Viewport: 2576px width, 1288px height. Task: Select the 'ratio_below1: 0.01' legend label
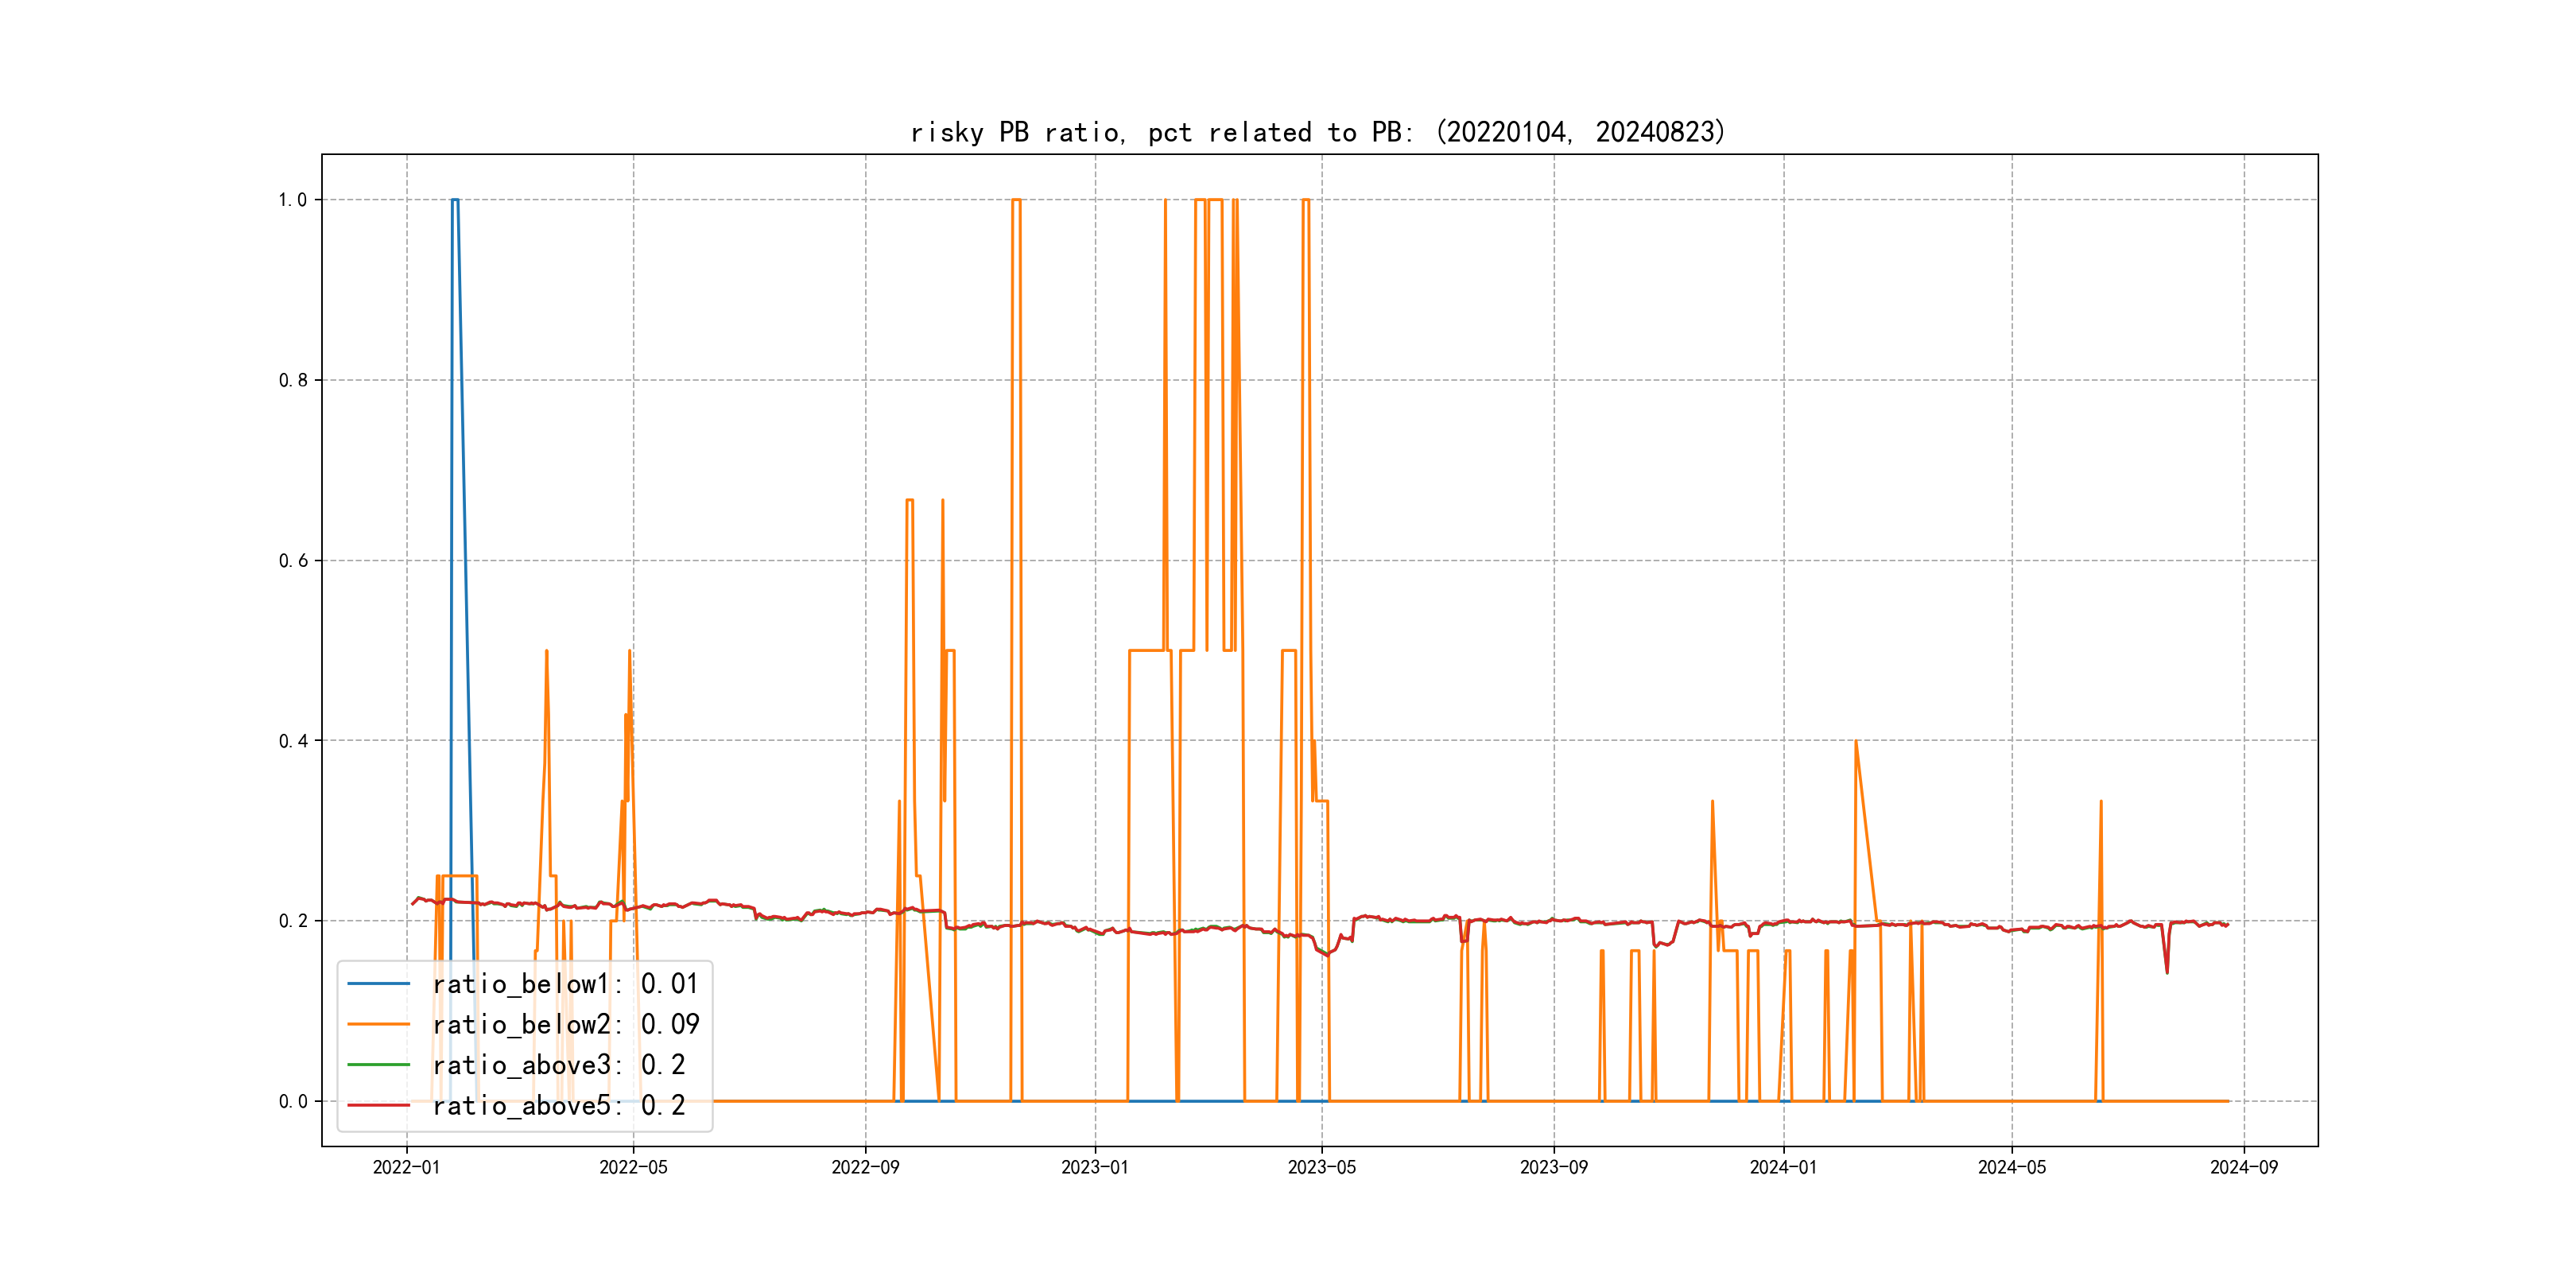tap(565, 984)
